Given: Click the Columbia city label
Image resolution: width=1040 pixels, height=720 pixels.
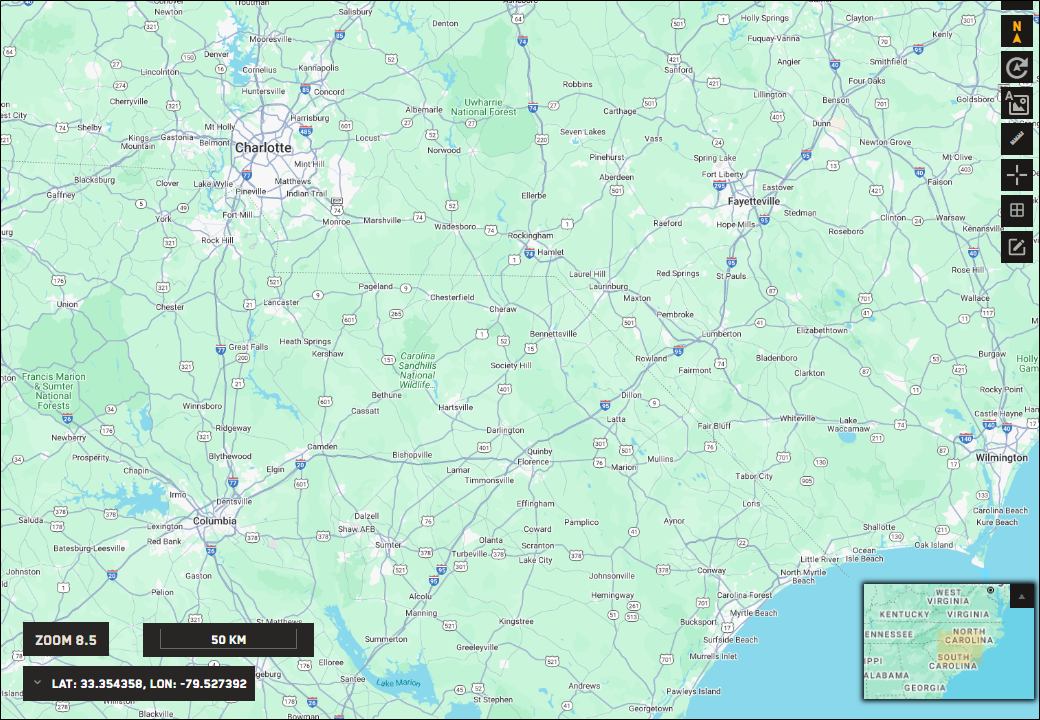Looking at the screenshot, I should tap(214, 521).
